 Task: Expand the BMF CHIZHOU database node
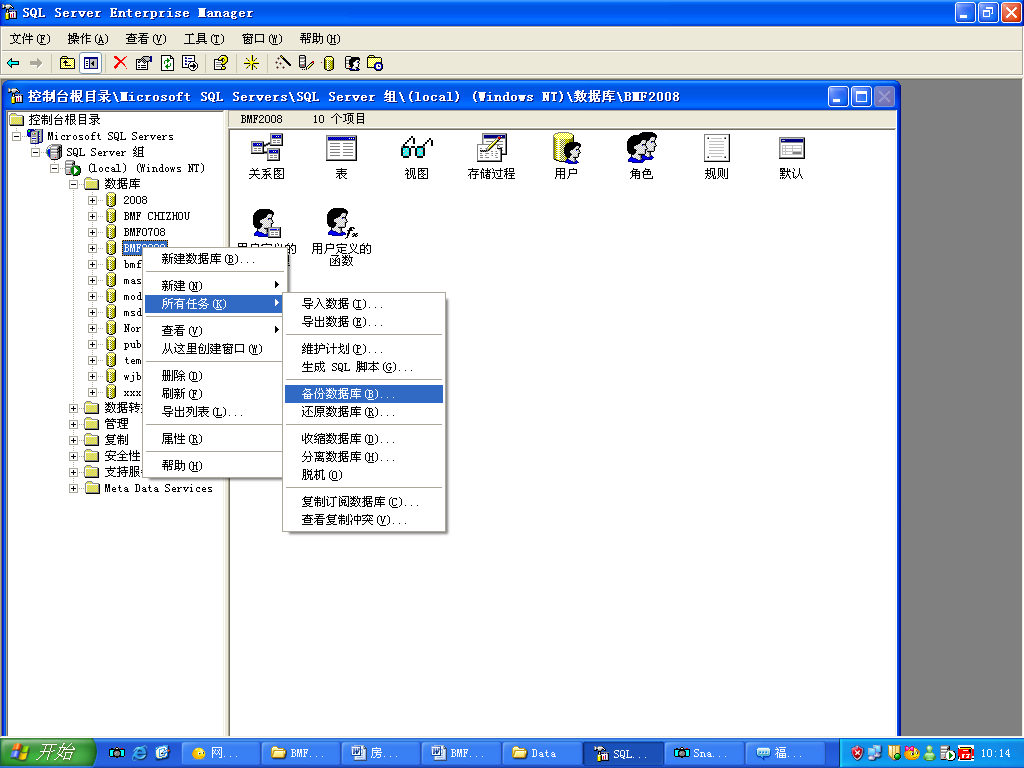pyautogui.click(x=92, y=216)
